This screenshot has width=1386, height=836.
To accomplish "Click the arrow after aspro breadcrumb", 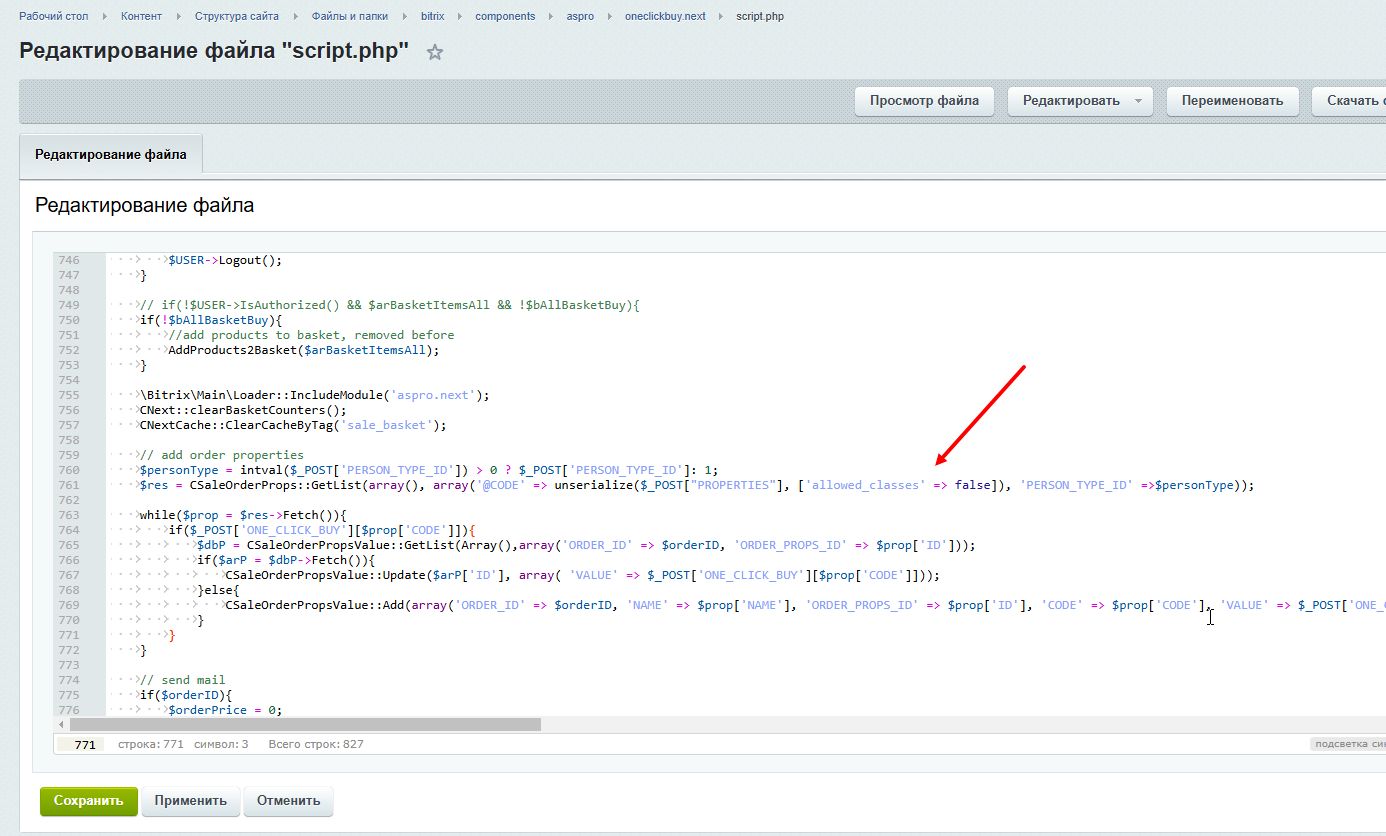I will pyautogui.click(x=610, y=17).
